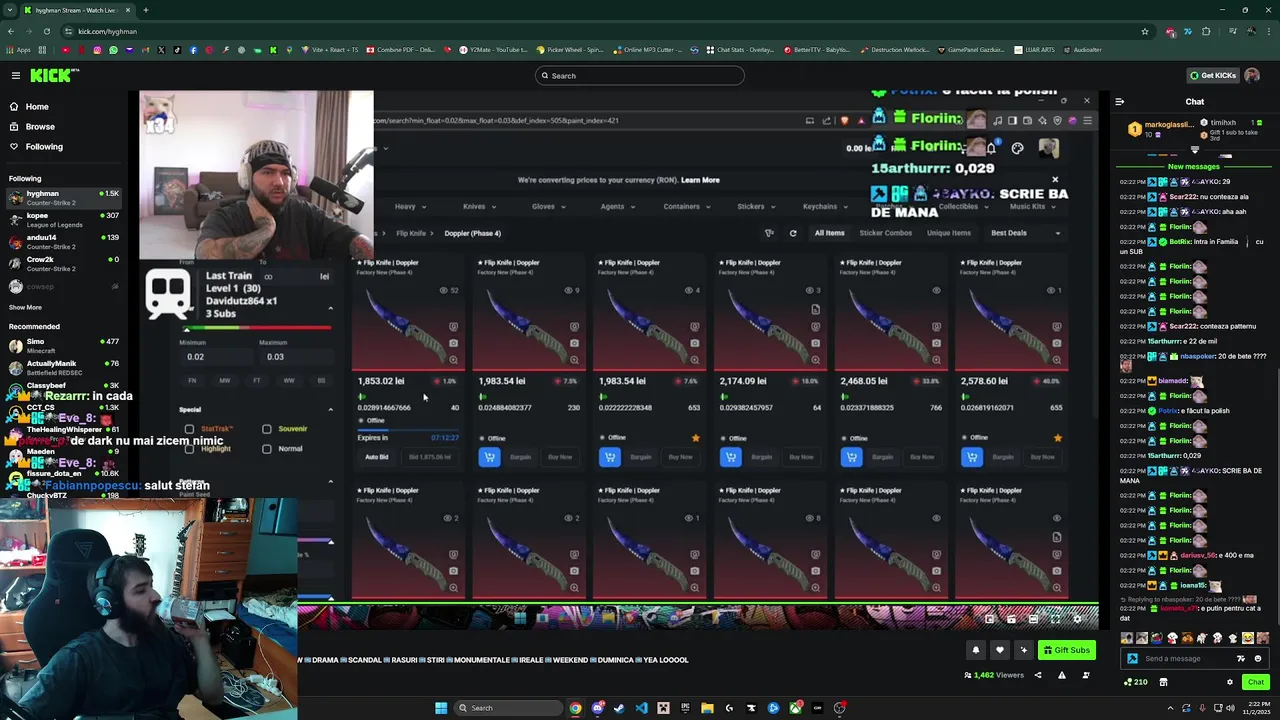
Task: Open the hyghman channel in the Following list
Action: tap(62, 197)
